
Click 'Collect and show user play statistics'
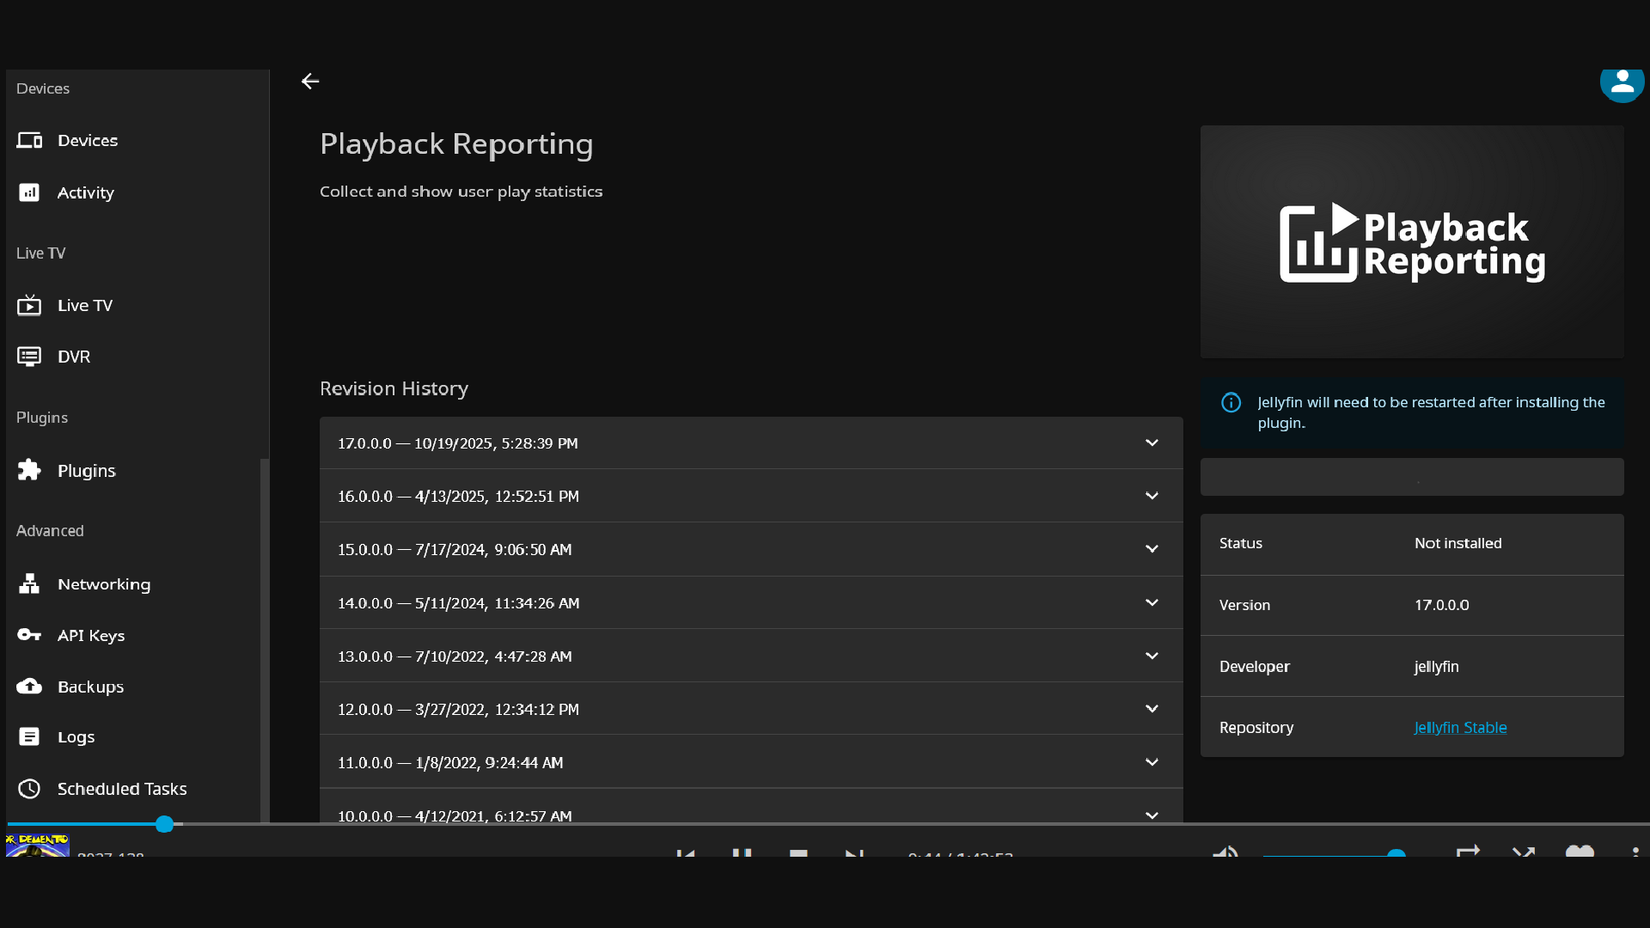click(x=461, y=192)
